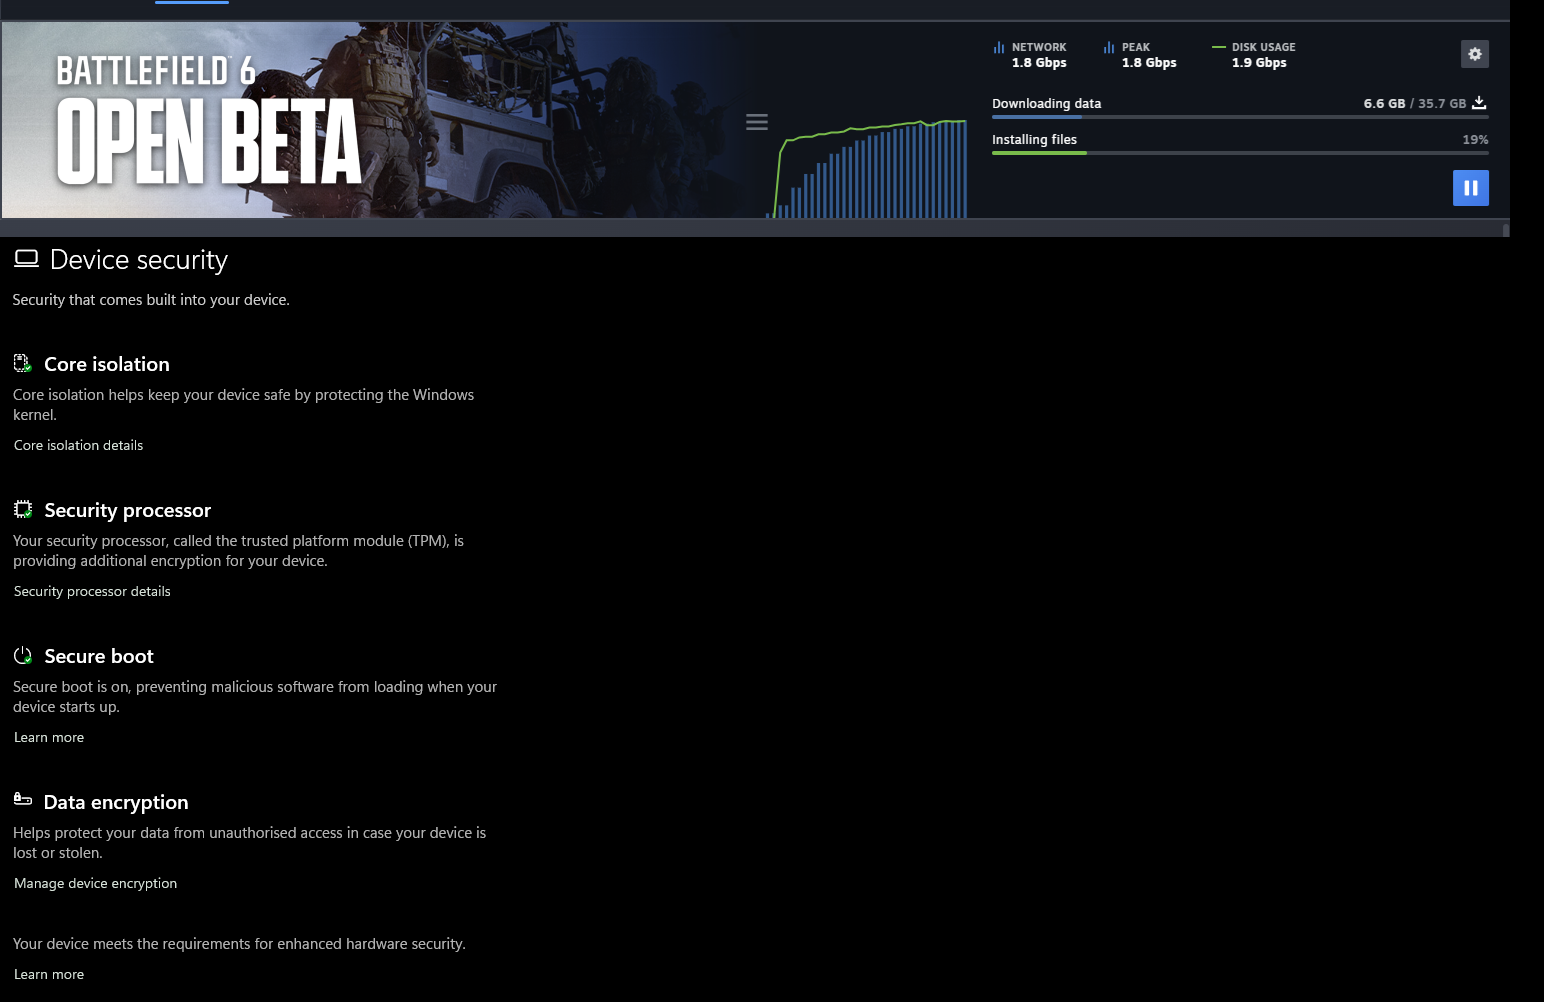Click 'Security that comes built into your device' text
Image resolution: width=1544 pixels, height=1002 pixels.
pyautogui.click(x=151, y=299)
